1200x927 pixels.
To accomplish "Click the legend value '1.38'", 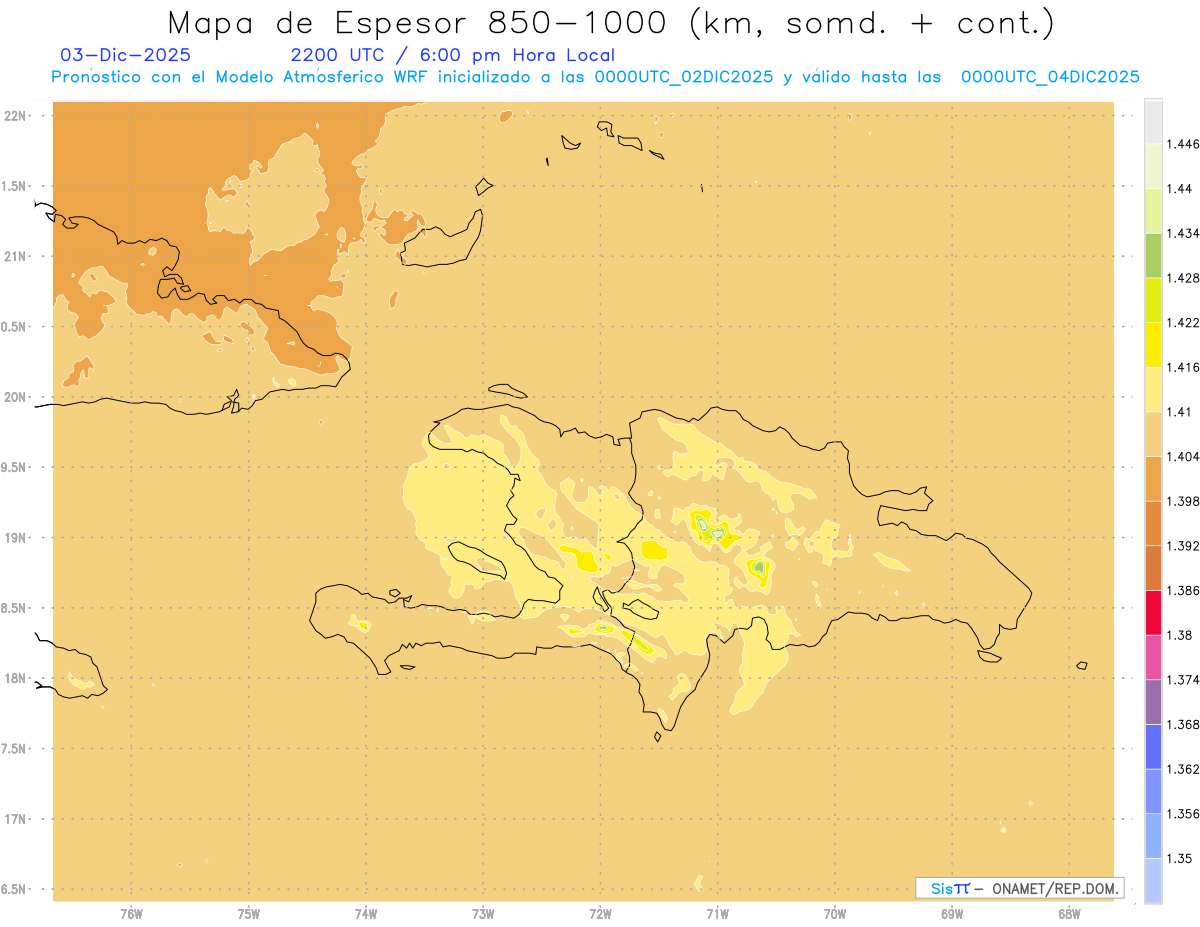I will tap(1180, 635).
